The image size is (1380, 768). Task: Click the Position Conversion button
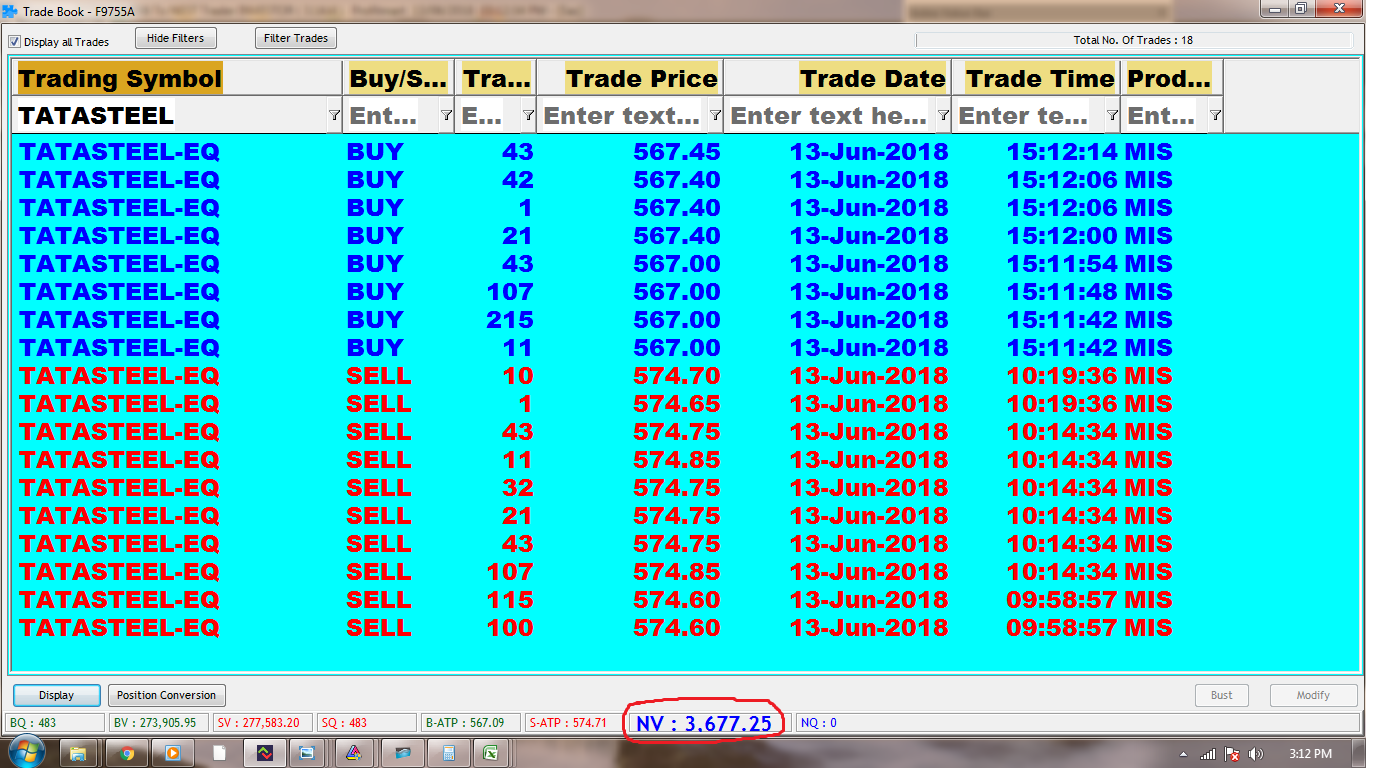tap(166, 695)
